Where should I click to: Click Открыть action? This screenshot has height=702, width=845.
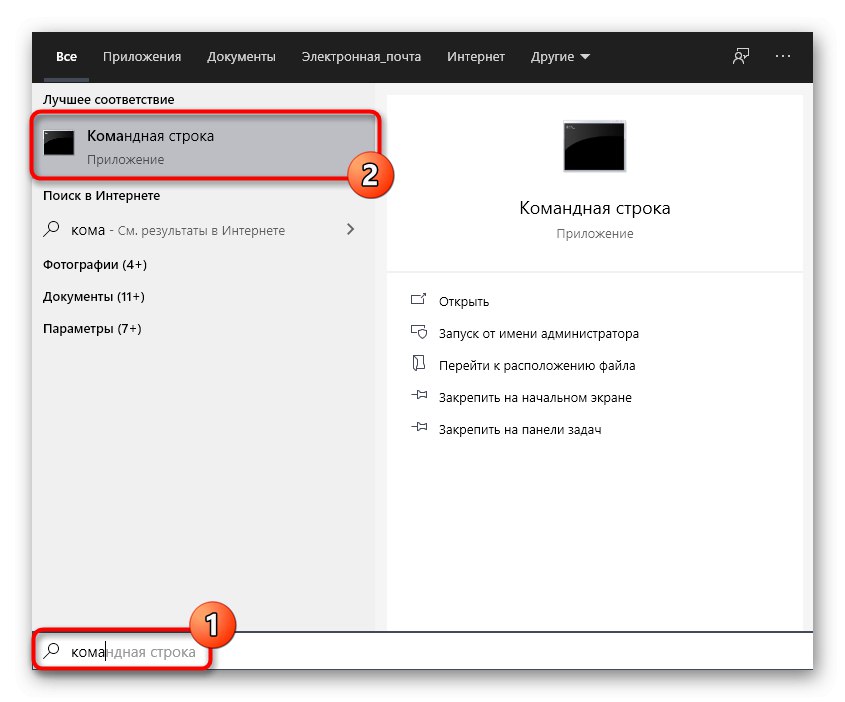point(464,302)
